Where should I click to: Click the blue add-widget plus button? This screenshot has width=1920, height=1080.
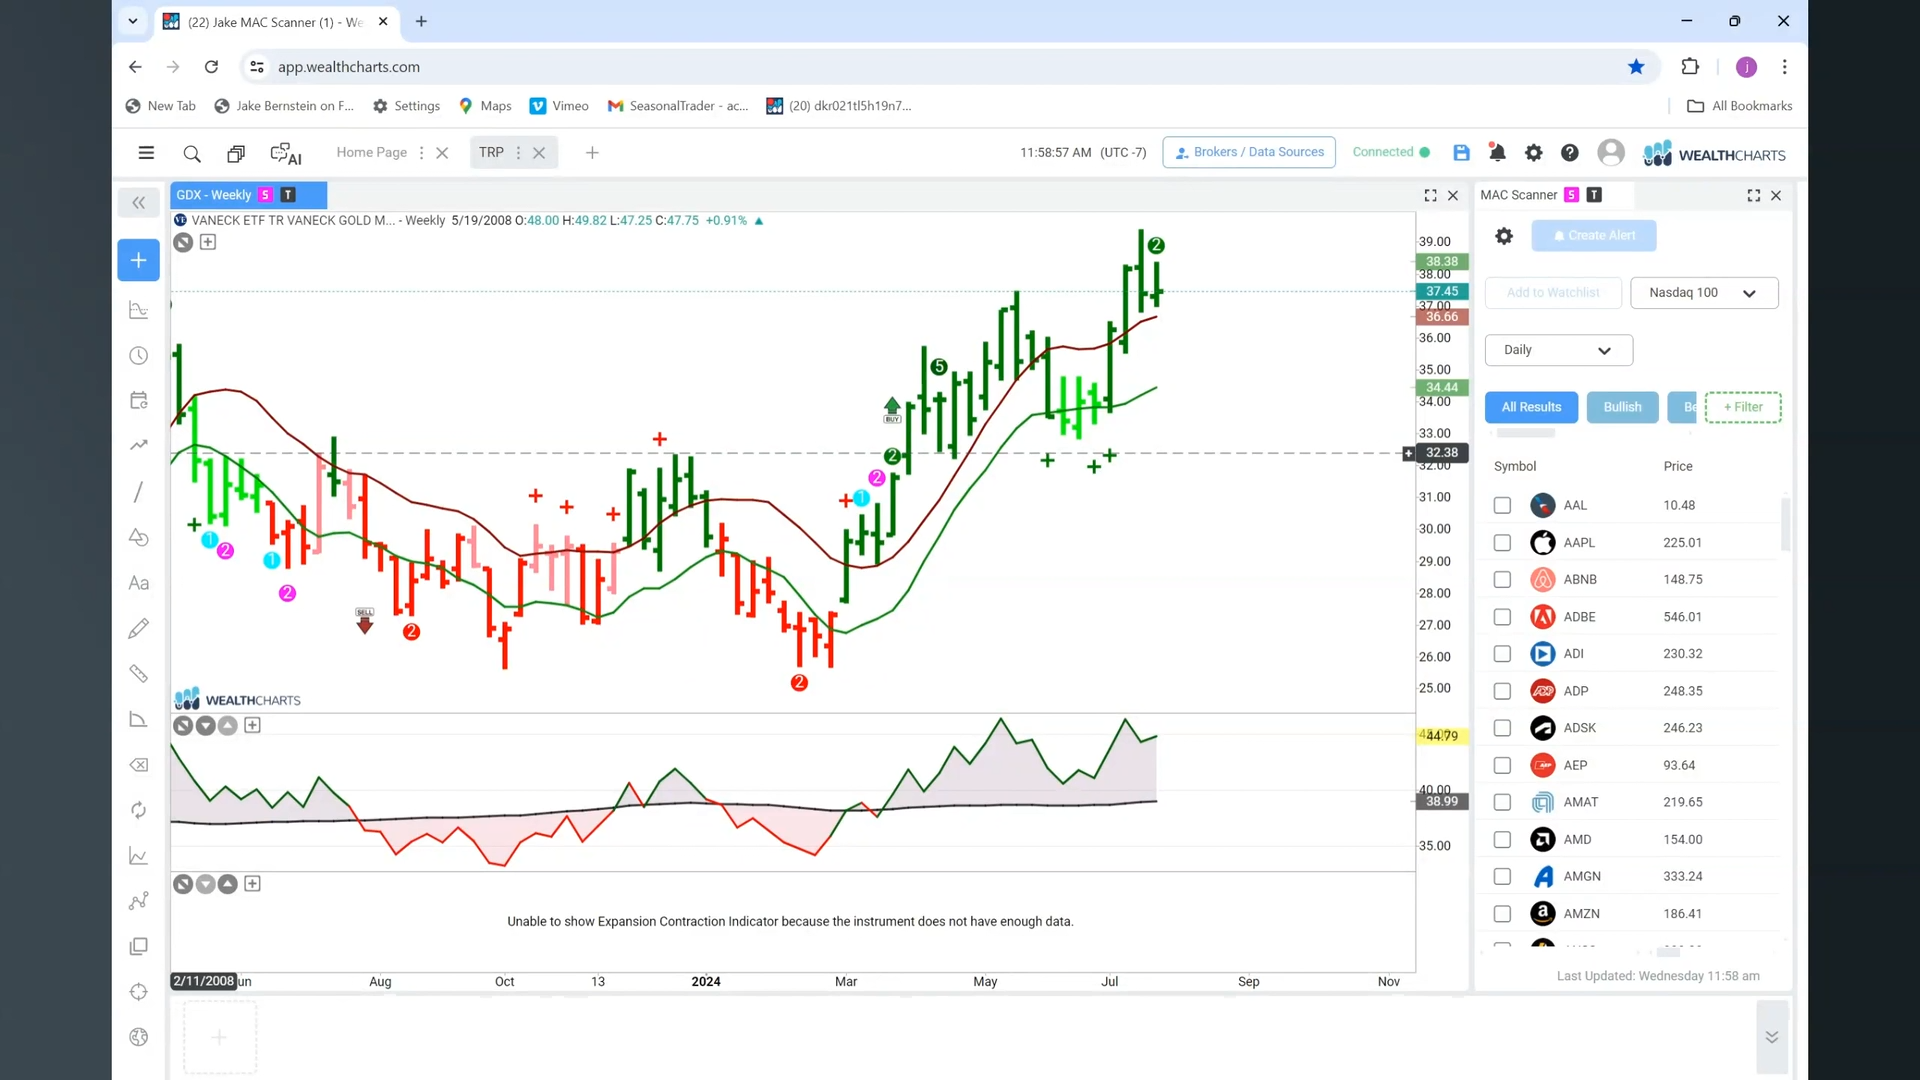click(138, 260)
